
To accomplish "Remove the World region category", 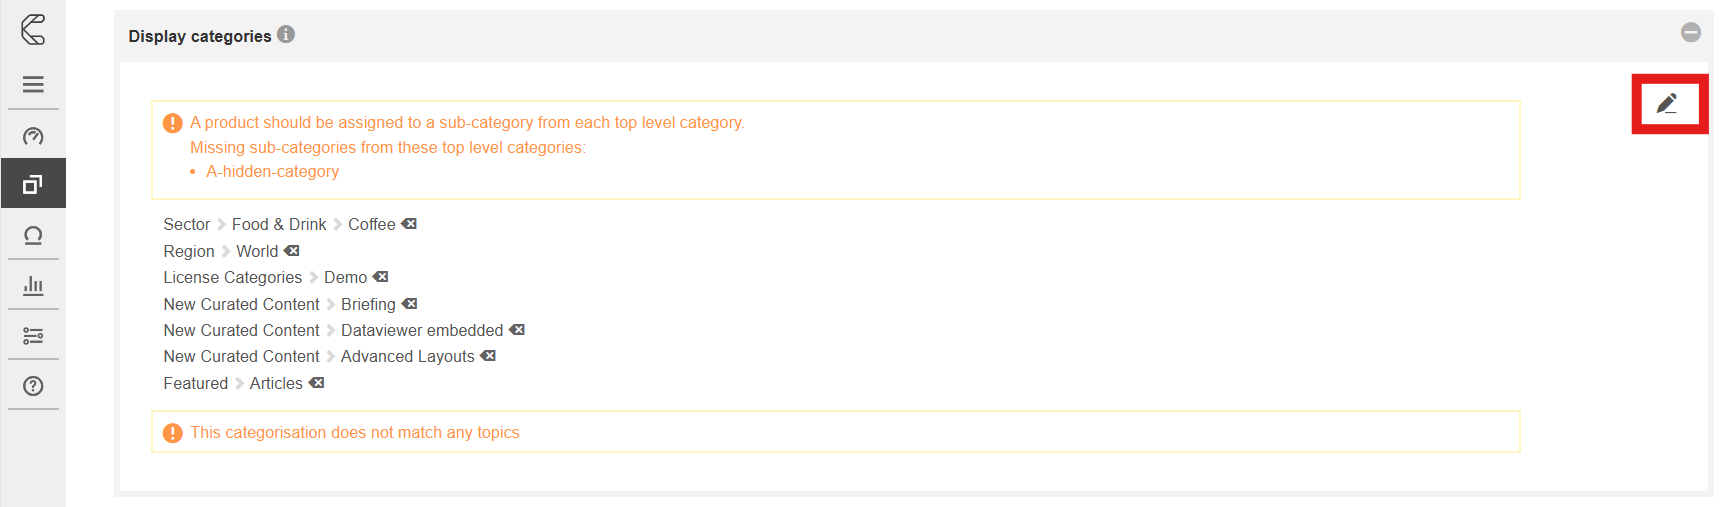I will [x=292, y=251].
